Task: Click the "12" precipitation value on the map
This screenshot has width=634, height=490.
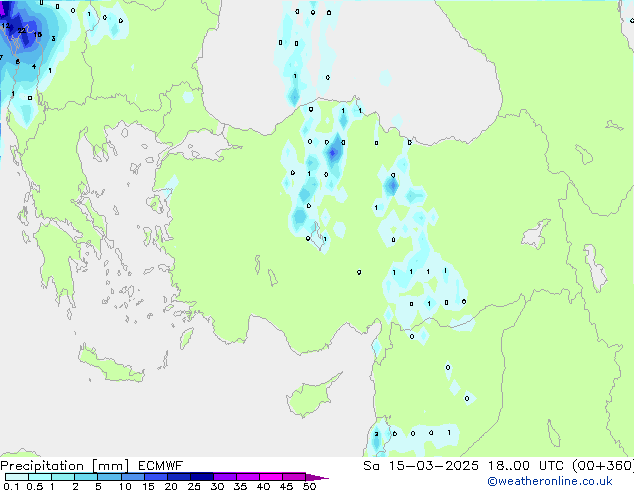Action: [x=6, y=25]
